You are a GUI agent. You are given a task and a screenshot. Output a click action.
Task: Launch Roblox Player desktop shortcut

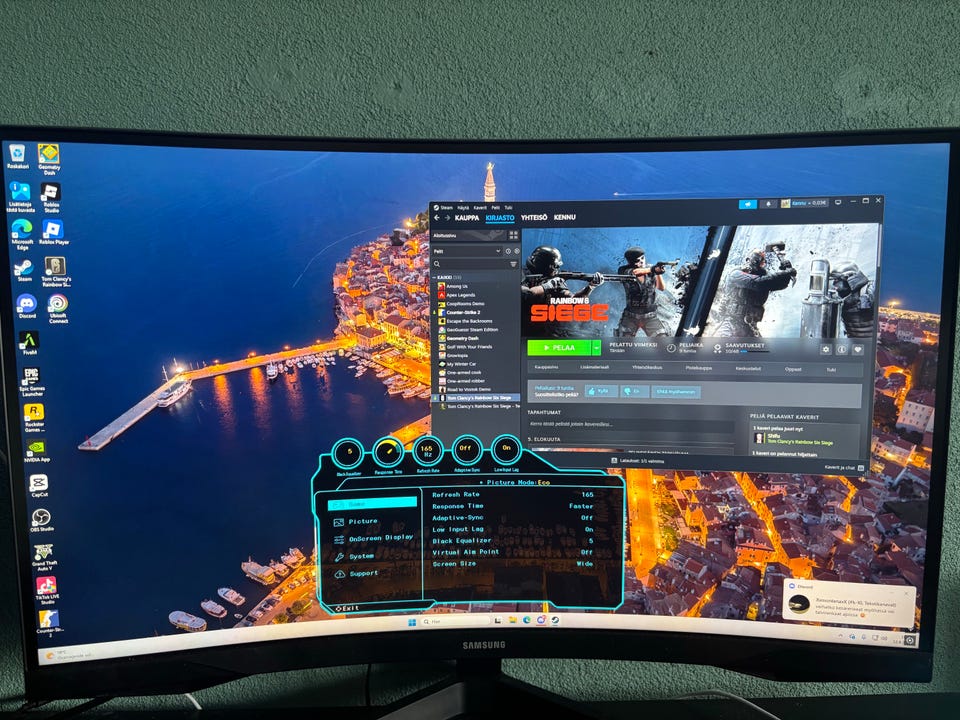pyautogui.click(x=53, y=232)
